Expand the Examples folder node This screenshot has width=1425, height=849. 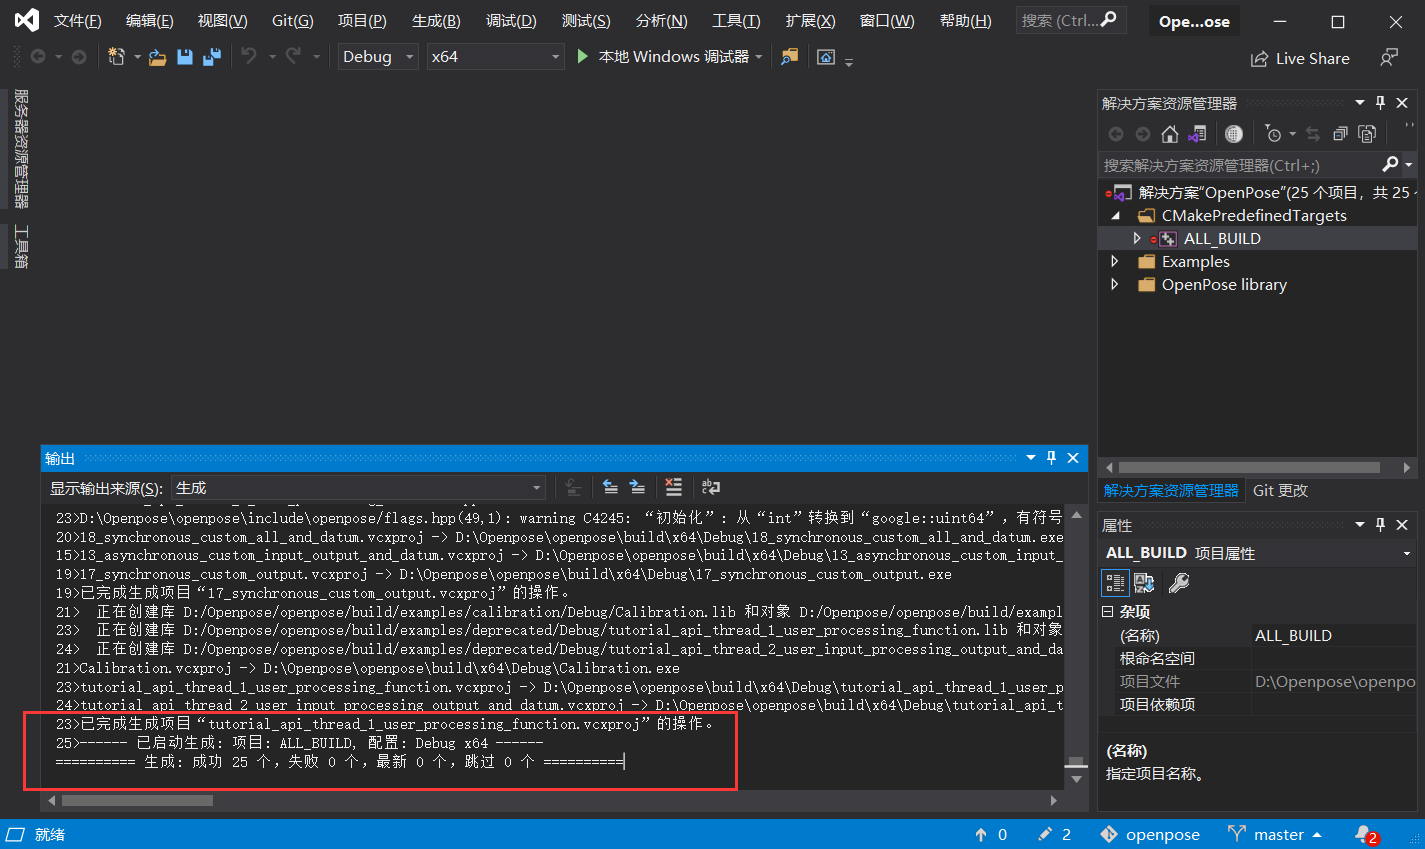(x=1115, y=261)
